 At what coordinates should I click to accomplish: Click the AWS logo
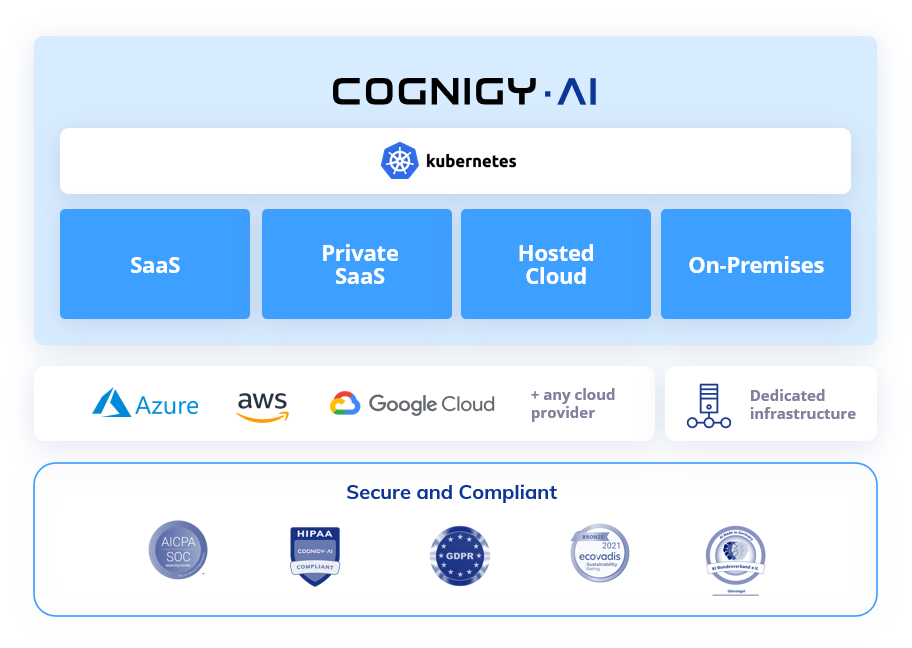pyautogui.click(x=261, y=403)
